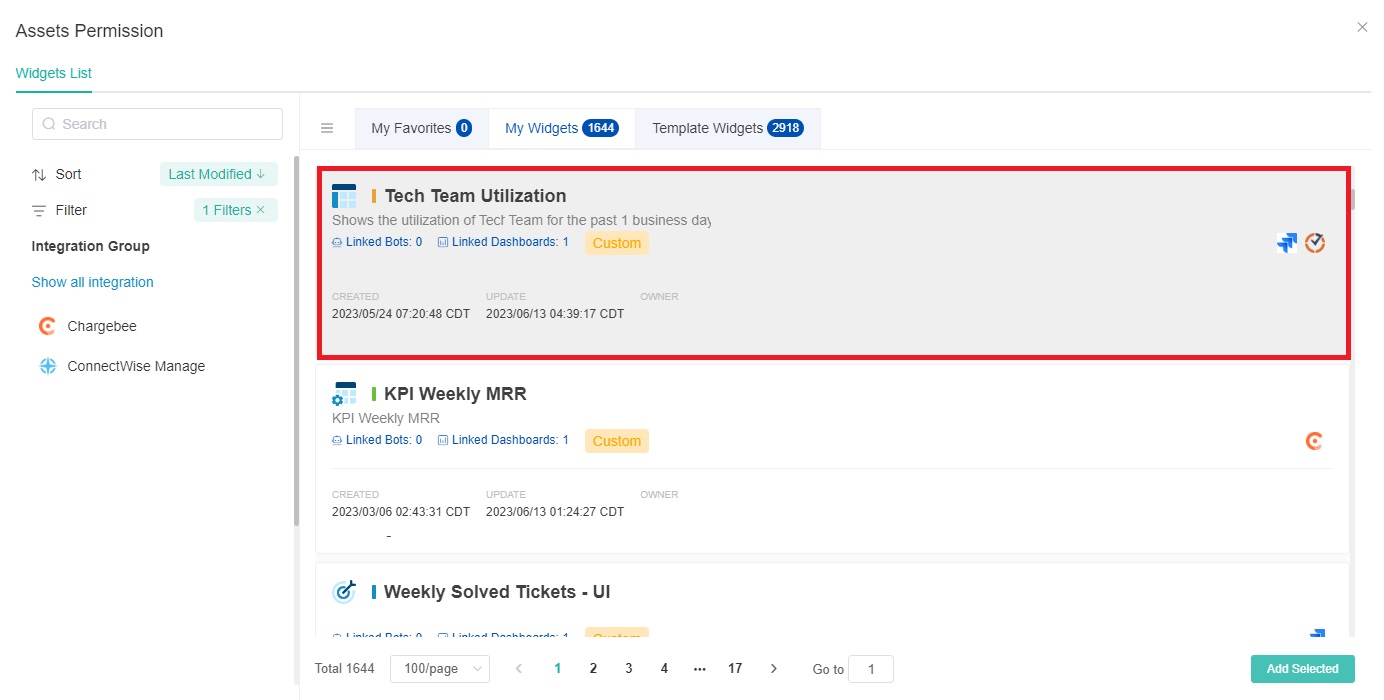Click the Tech Team Utilization table widget icon
The image size is (1384, 700).
344,196
